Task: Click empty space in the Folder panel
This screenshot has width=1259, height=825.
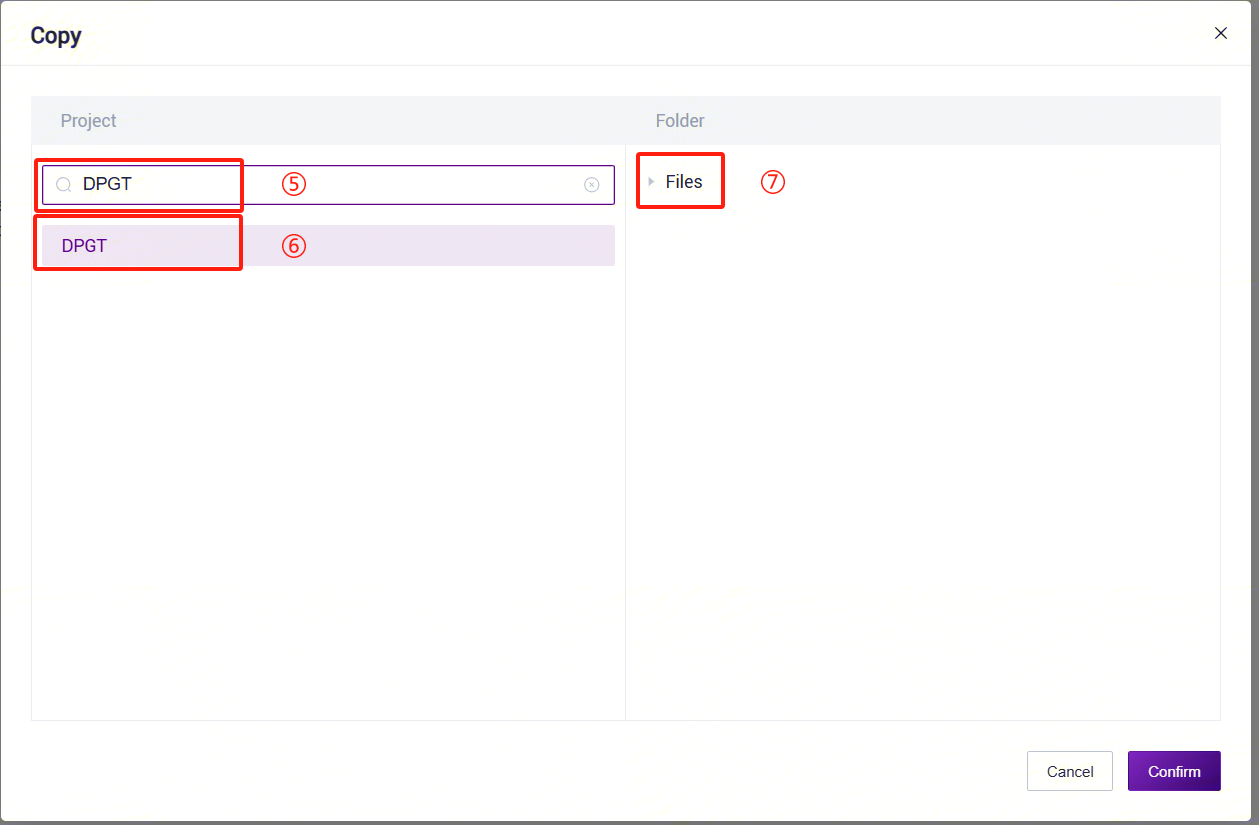Action: (x=922, y=460)
